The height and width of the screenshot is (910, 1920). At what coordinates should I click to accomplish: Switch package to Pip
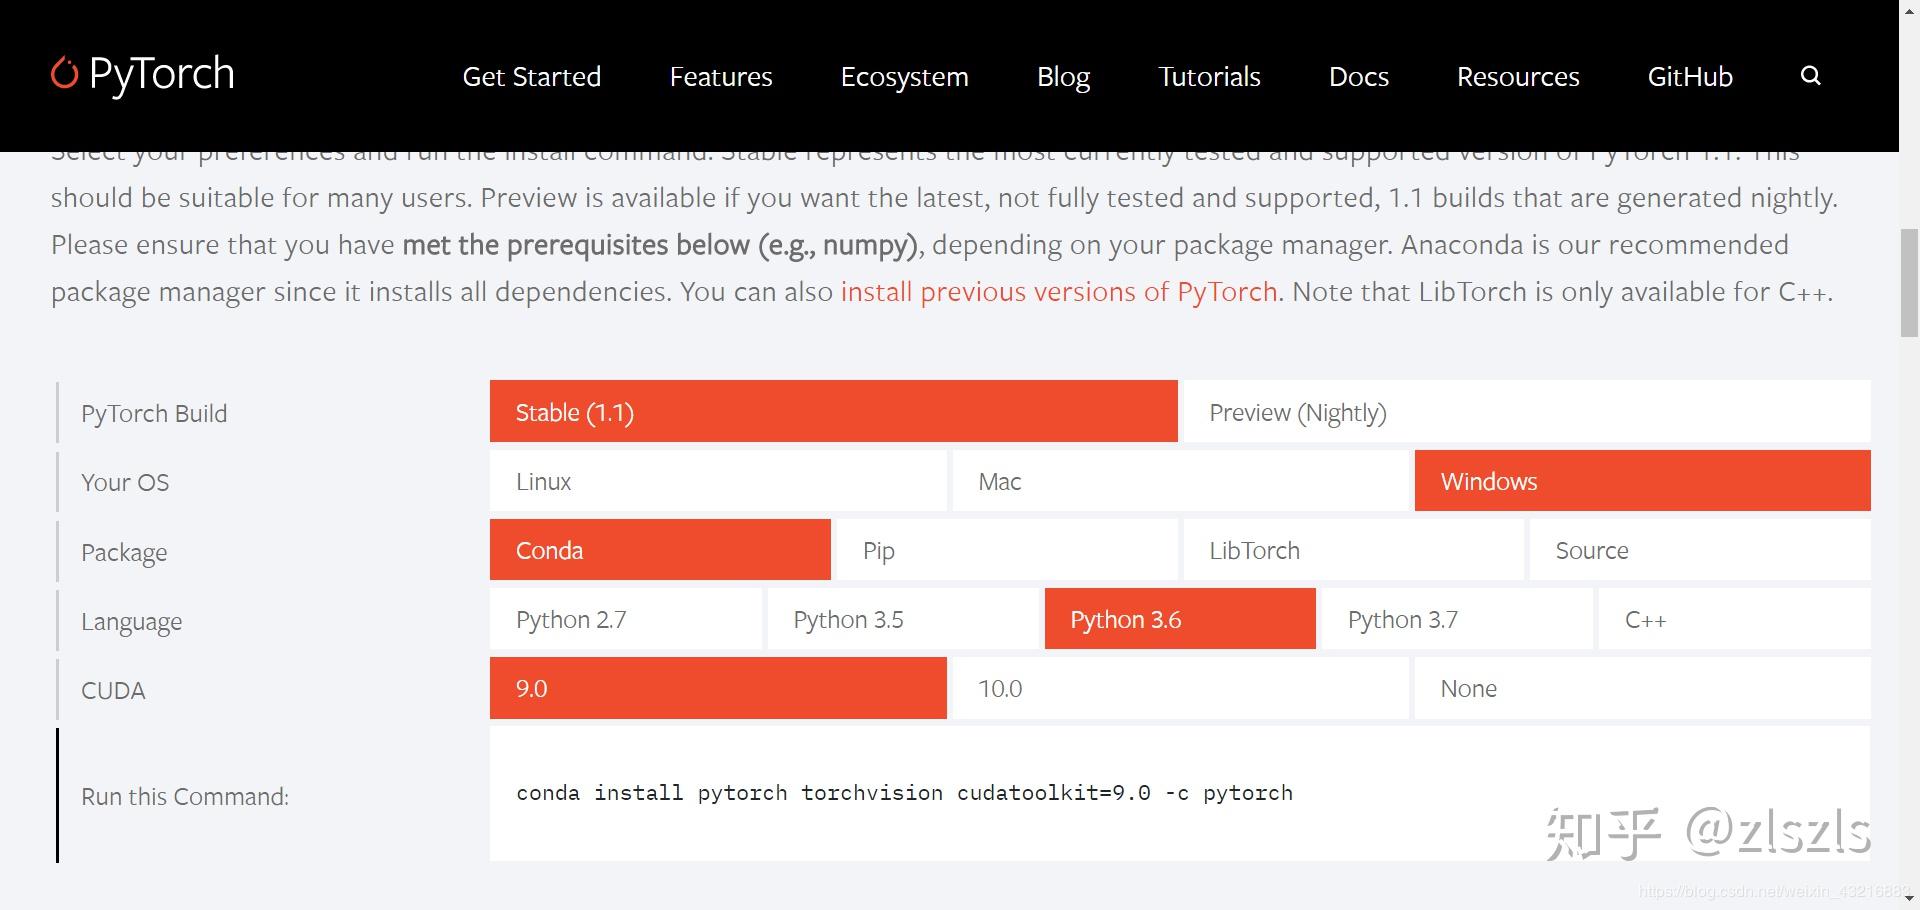click(1005, 550)
